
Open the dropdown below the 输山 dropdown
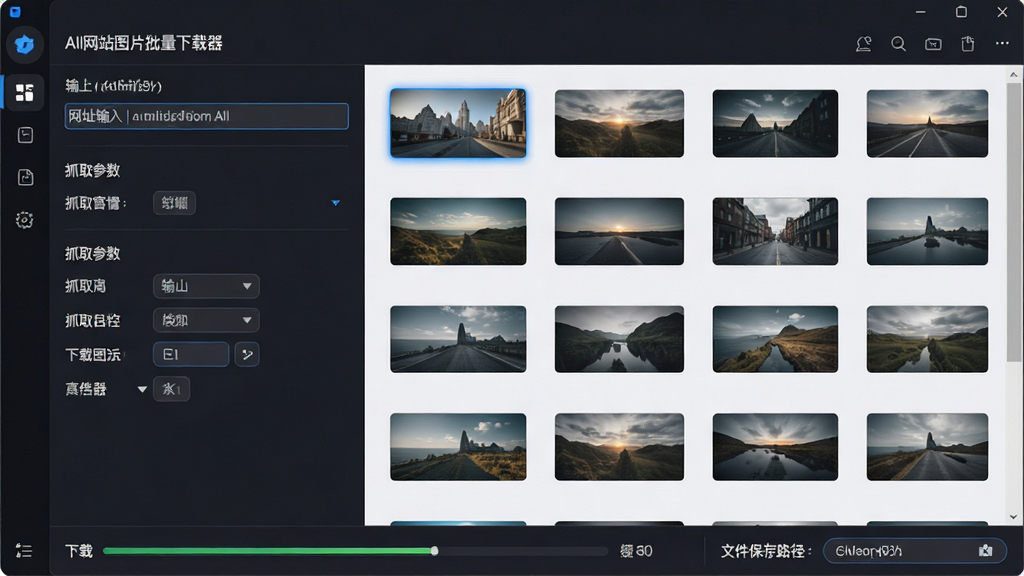tap(206, 320)
